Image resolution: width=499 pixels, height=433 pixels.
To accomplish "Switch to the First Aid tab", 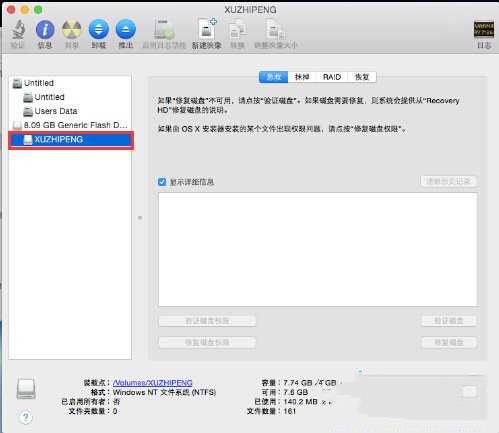I will (x=273, y=77).
